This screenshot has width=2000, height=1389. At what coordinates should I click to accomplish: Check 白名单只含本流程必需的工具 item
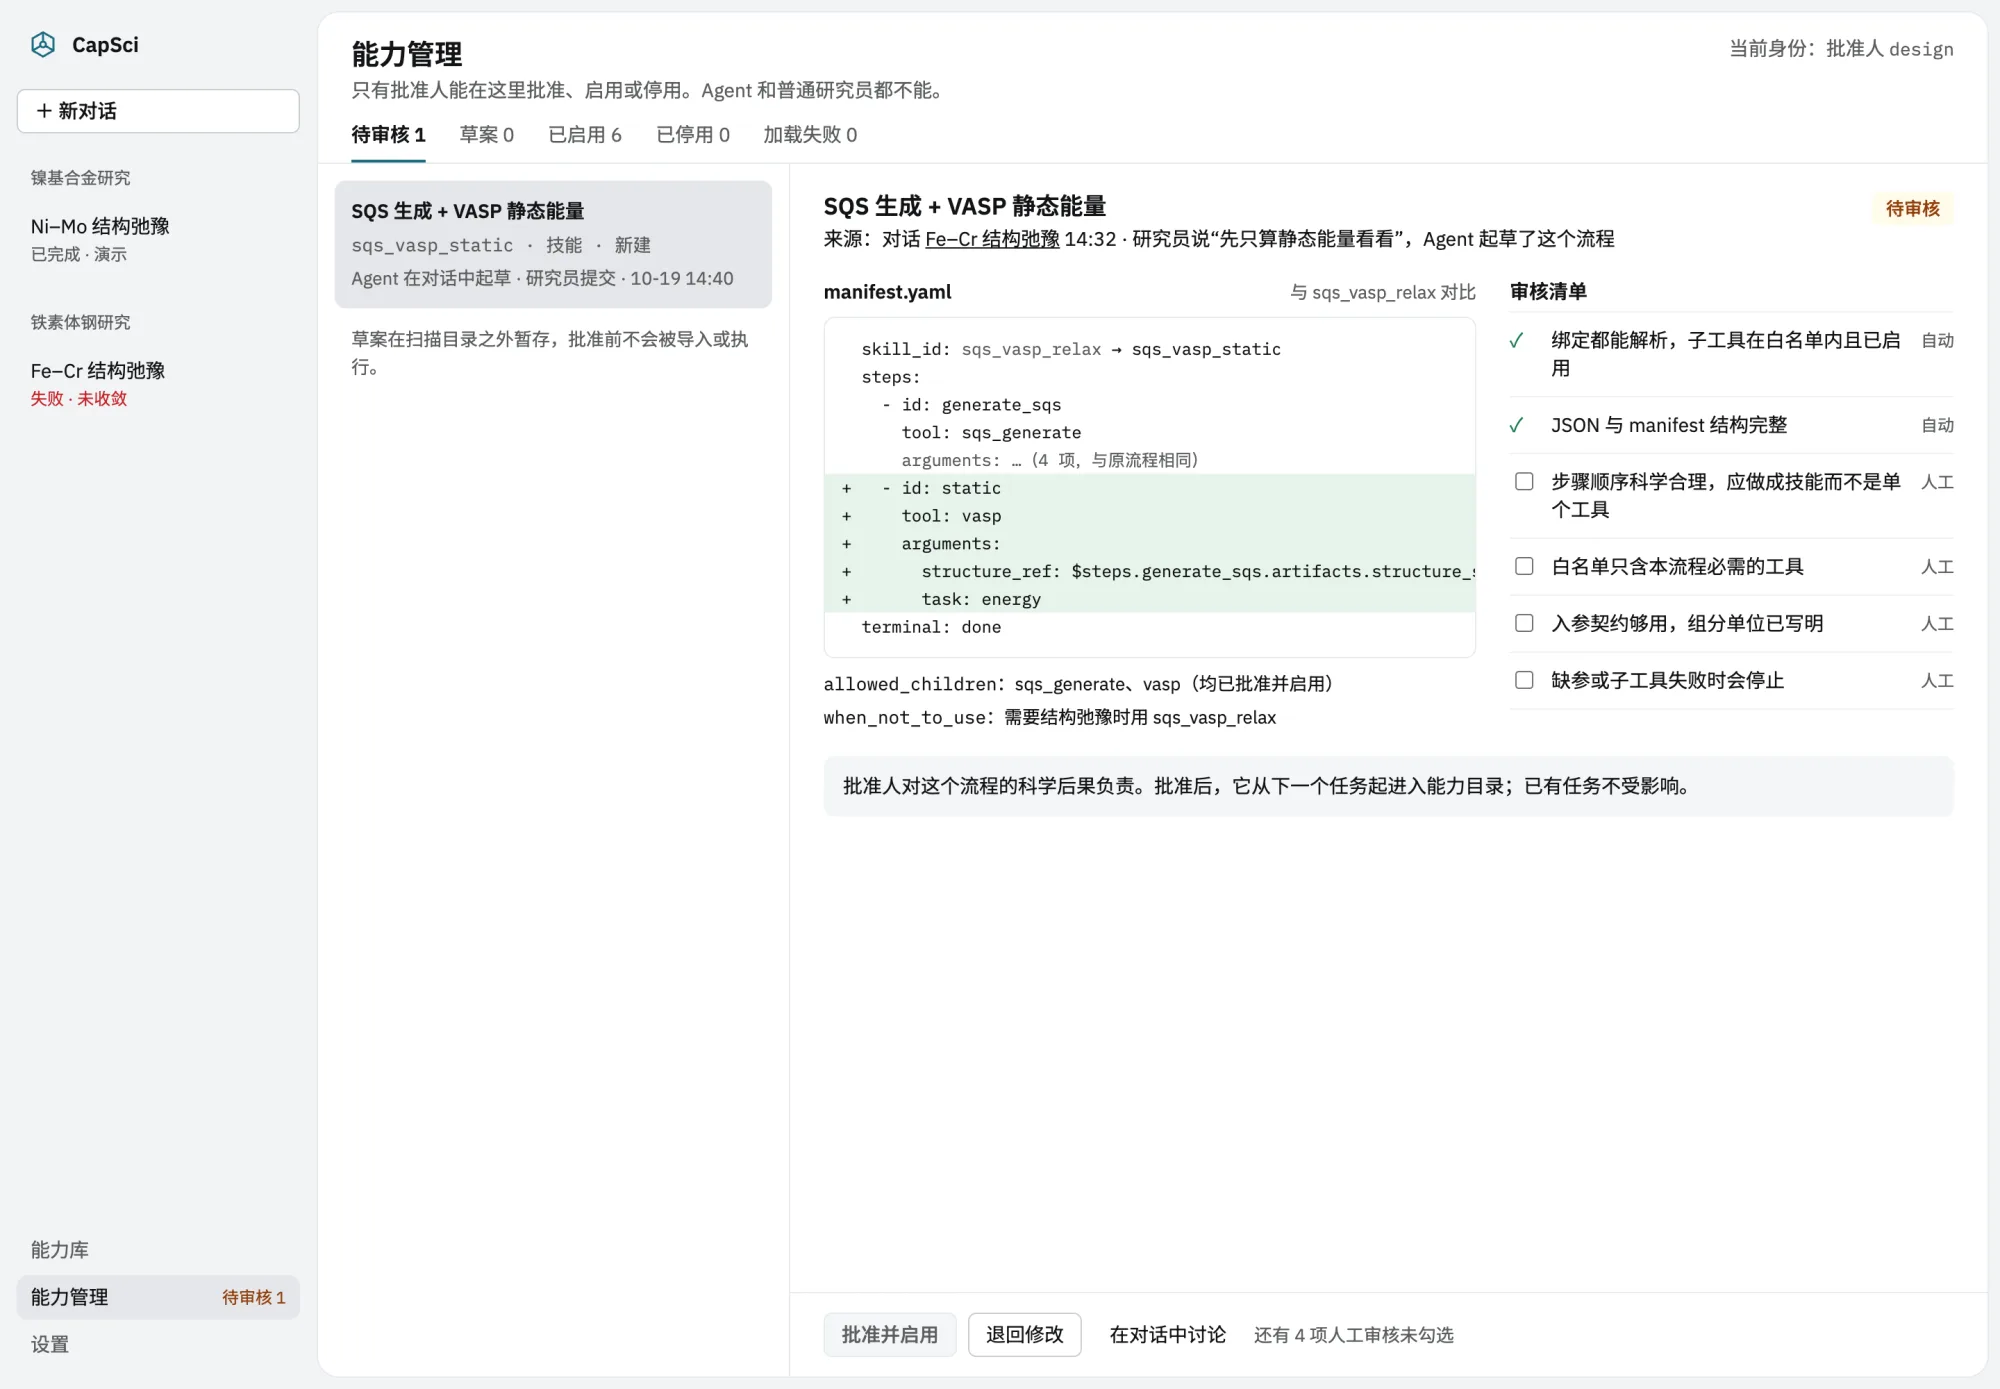tap(1524, 566)
